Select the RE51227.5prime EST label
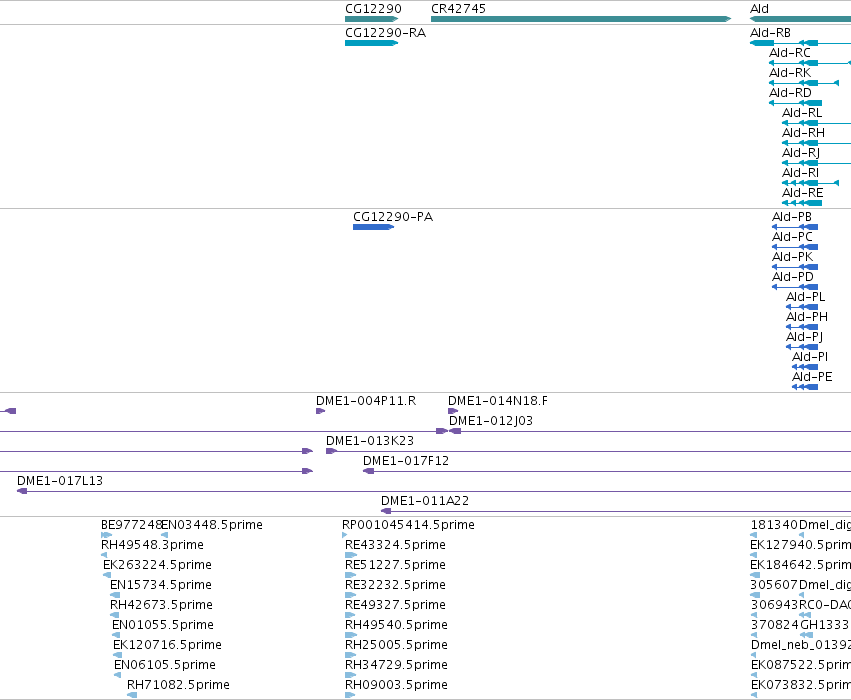The image size is (851, 700). click(x=395, y=565)
